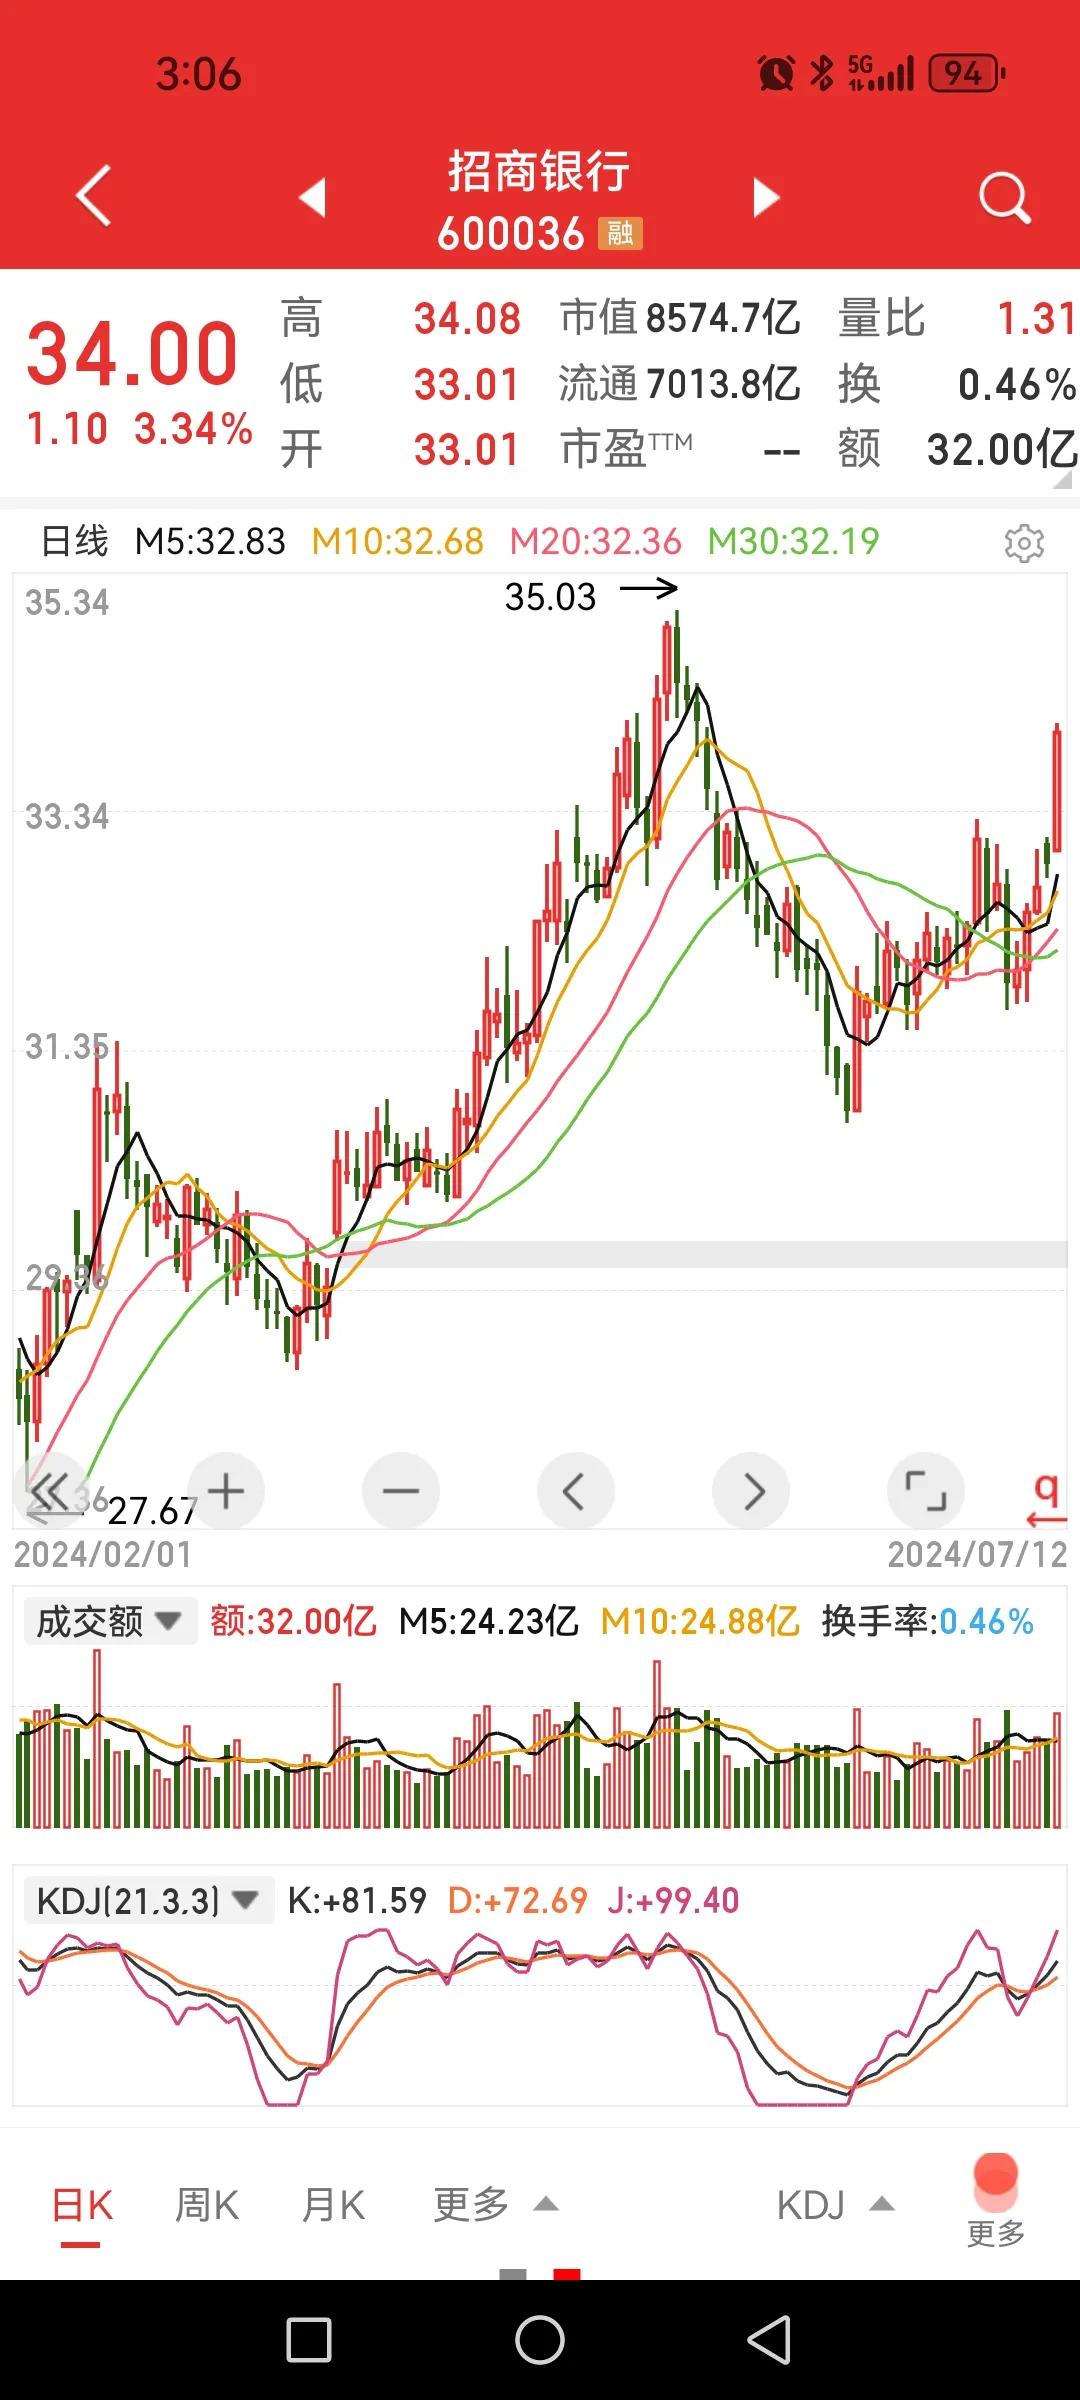
Task: Tap current price 34.00
Action: pyautogui.click(x=132, y=353)
